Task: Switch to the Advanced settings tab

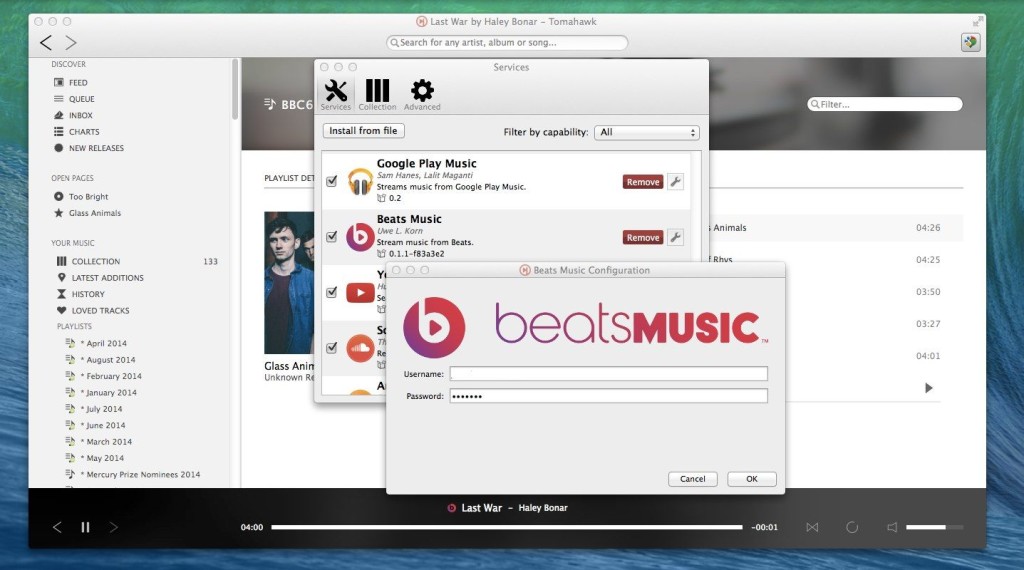Action: (x=422, y=95)
